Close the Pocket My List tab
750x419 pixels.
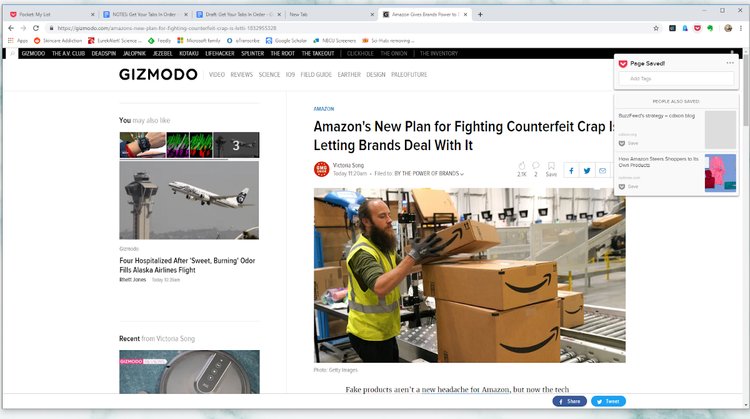coord(92,14)
